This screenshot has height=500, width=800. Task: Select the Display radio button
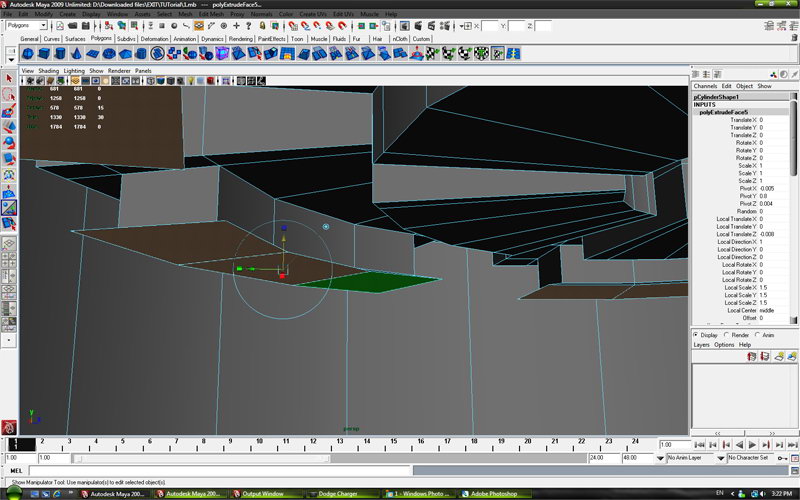(697, 335)
